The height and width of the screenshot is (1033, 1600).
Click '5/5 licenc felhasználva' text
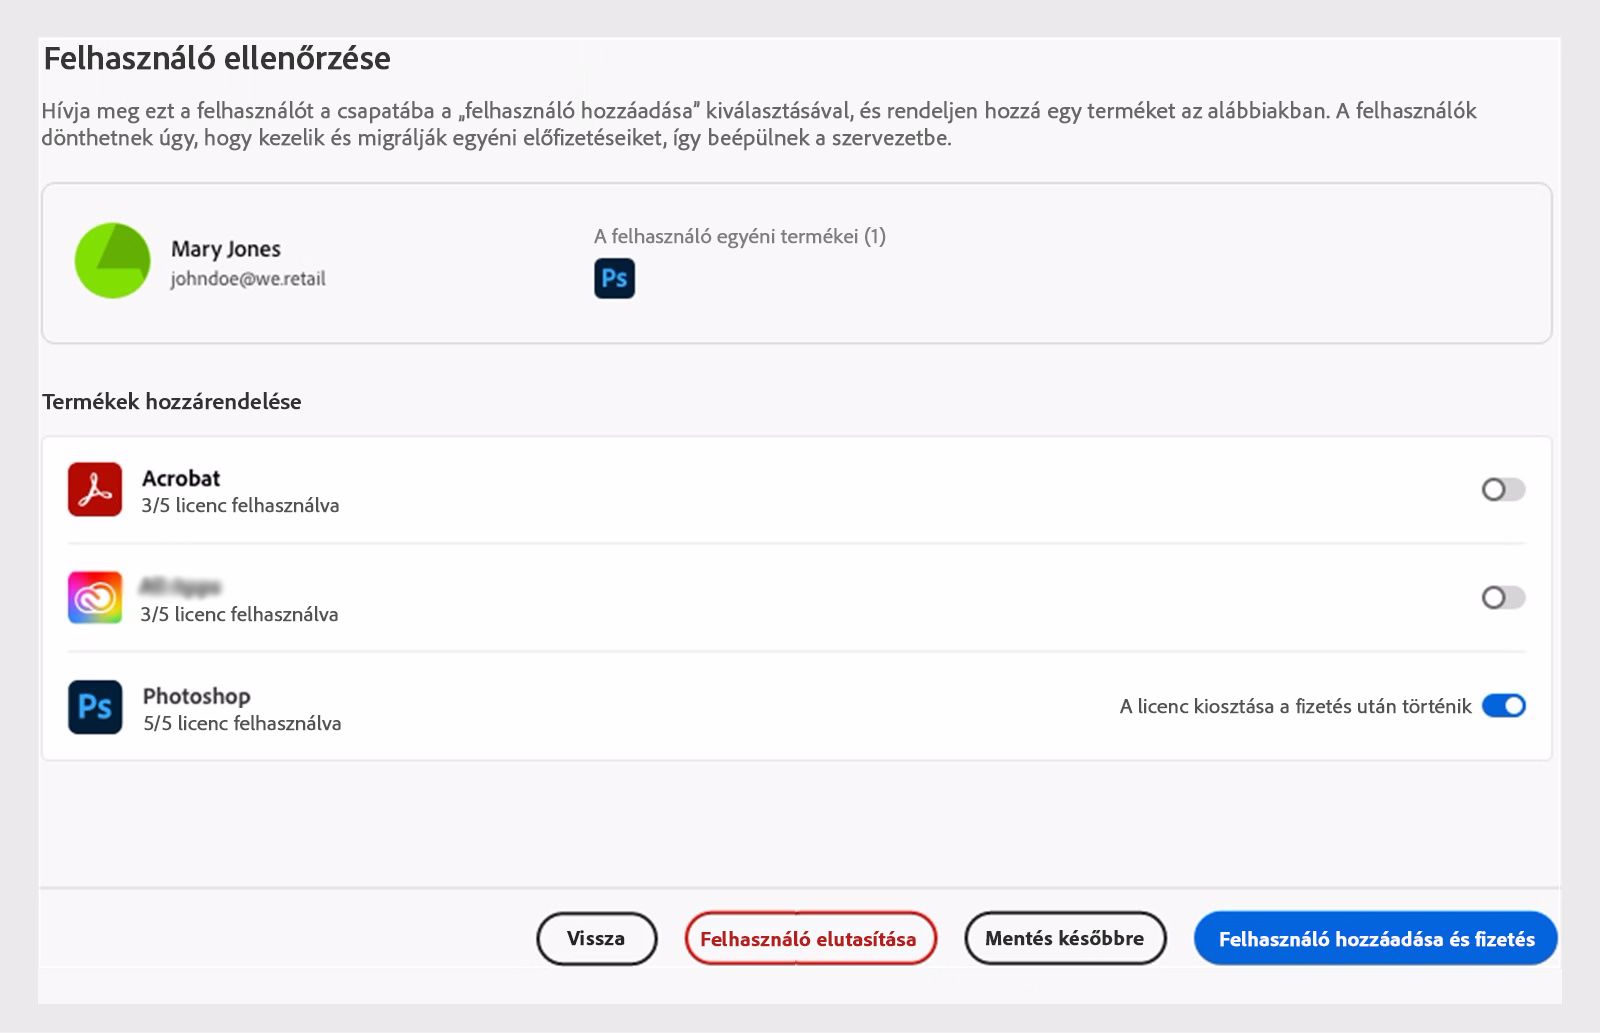(x=242, y=723)
